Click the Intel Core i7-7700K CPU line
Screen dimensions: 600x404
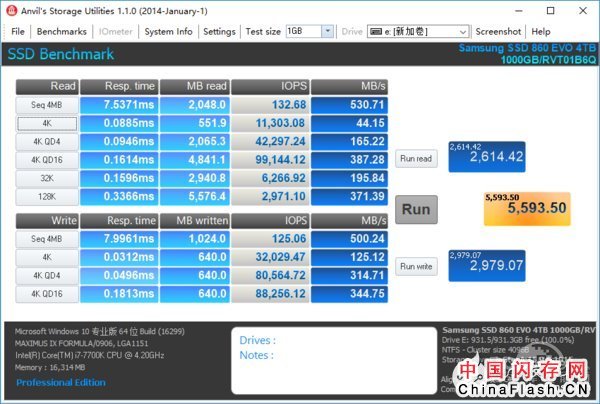click(x=90, y=355)
